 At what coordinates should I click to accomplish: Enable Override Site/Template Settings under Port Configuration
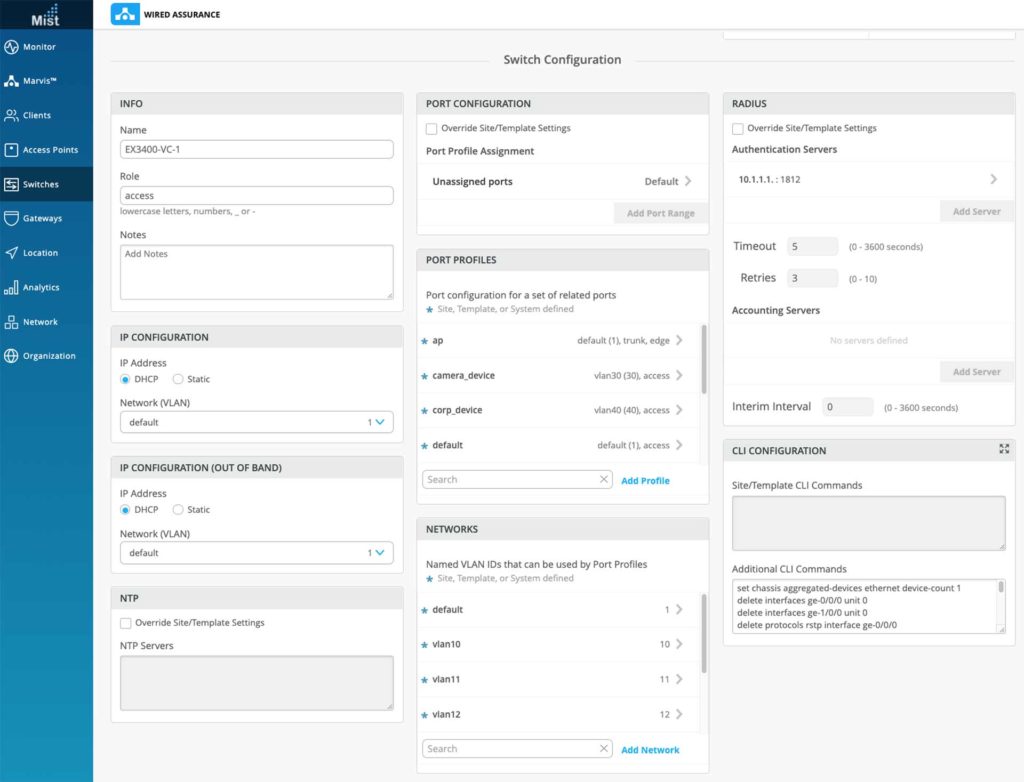click(x=431, y=129)
